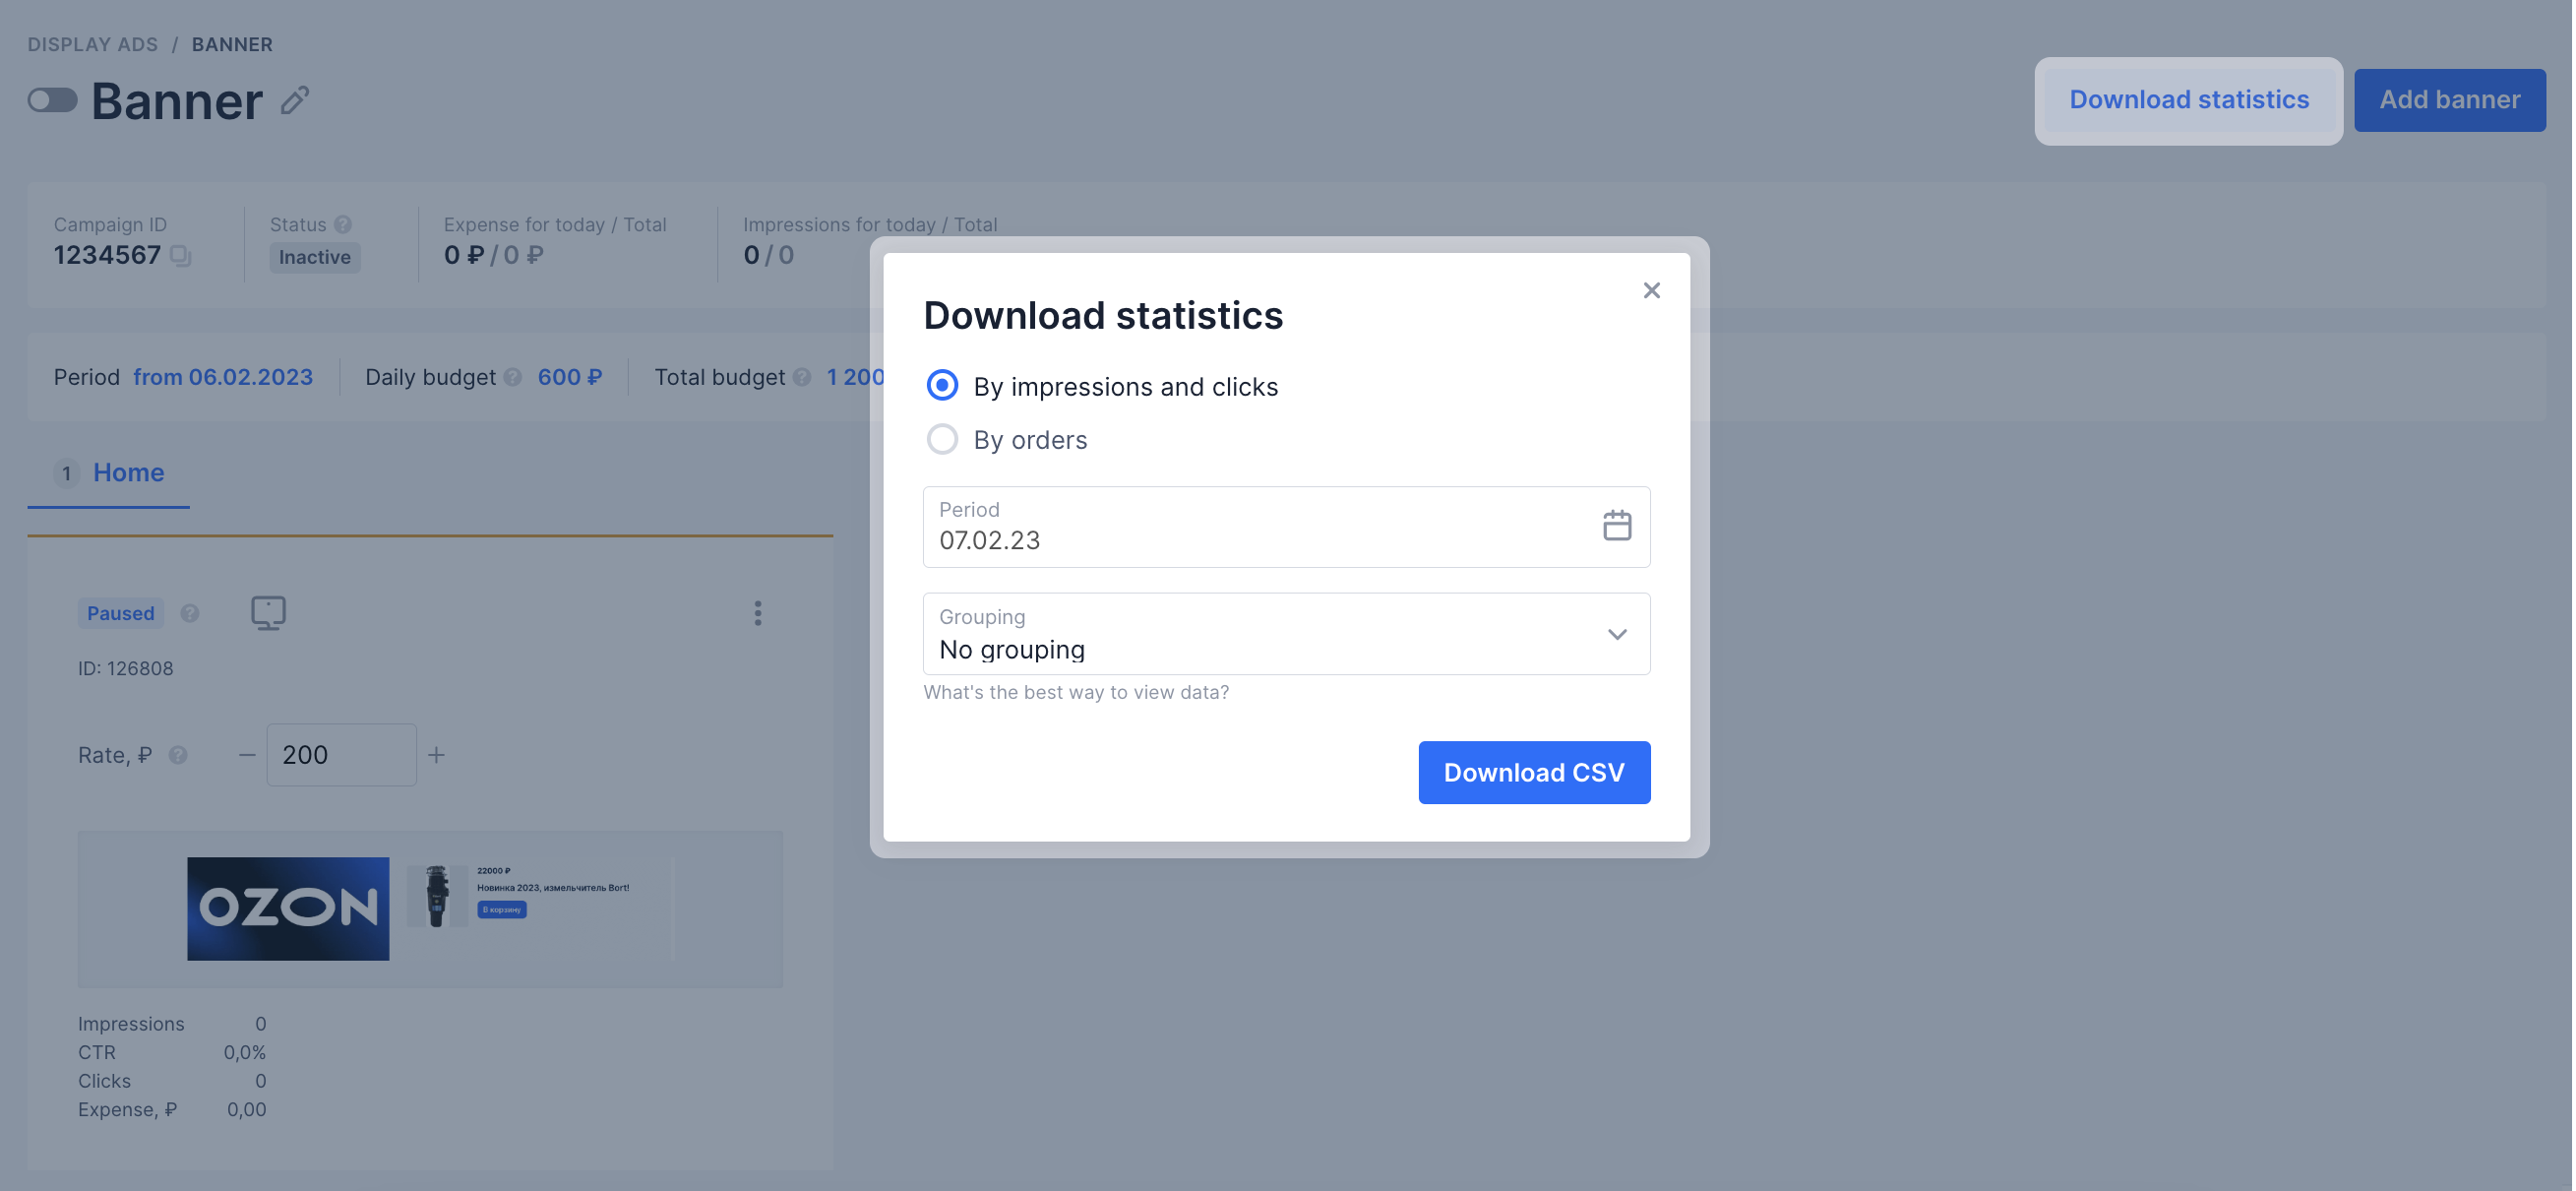Edit period from 06.02.2023 link
The image size is (2576, 1191).
tap(223, 377)
